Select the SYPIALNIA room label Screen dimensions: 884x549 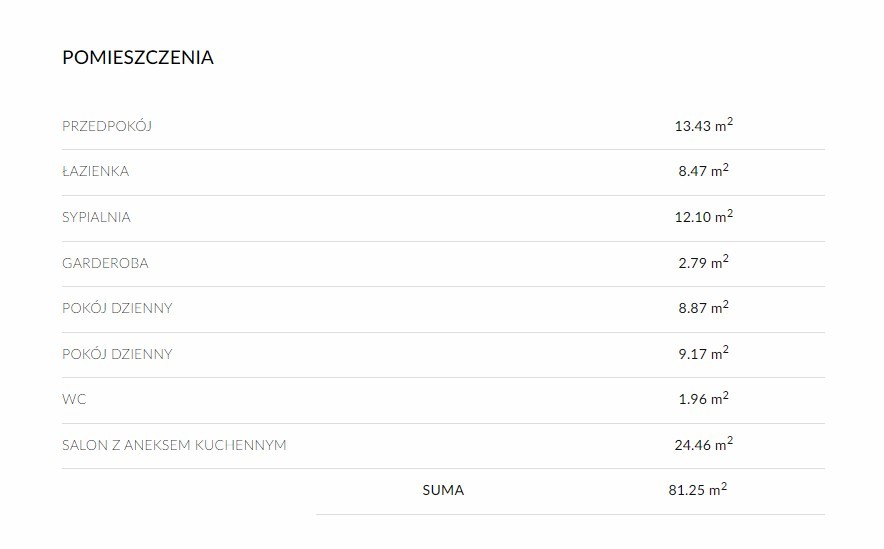pyautogui.click(x=96, y=218)
